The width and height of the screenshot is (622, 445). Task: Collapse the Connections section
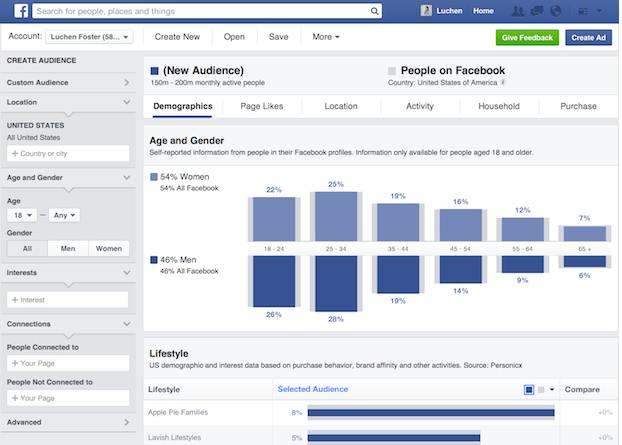click(x=68, y=324)
